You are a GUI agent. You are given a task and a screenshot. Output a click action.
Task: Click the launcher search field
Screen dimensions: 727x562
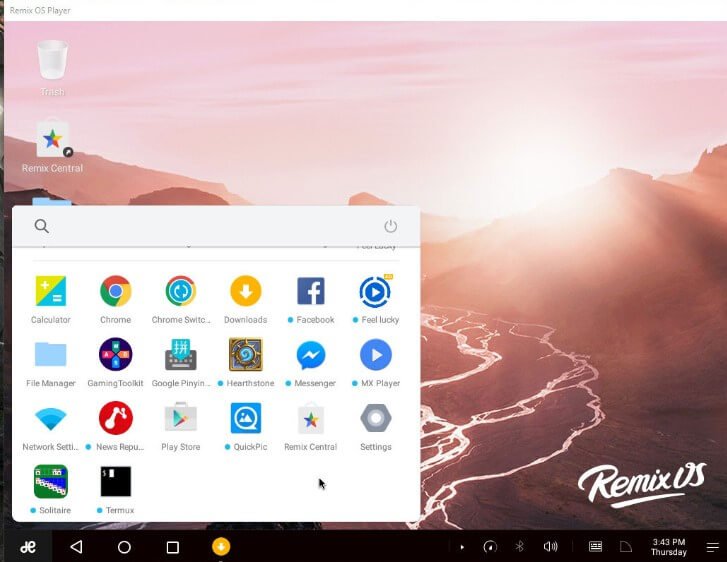coord(216,226)
